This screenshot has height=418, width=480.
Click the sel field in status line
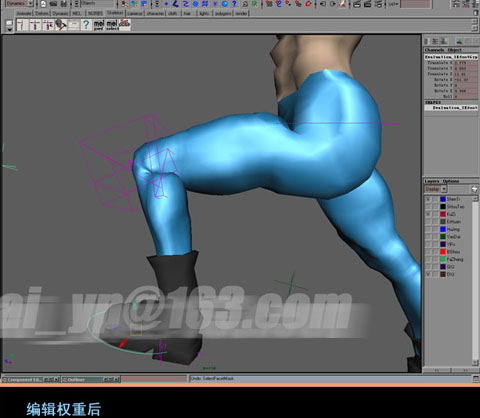[x=415, y=4]
